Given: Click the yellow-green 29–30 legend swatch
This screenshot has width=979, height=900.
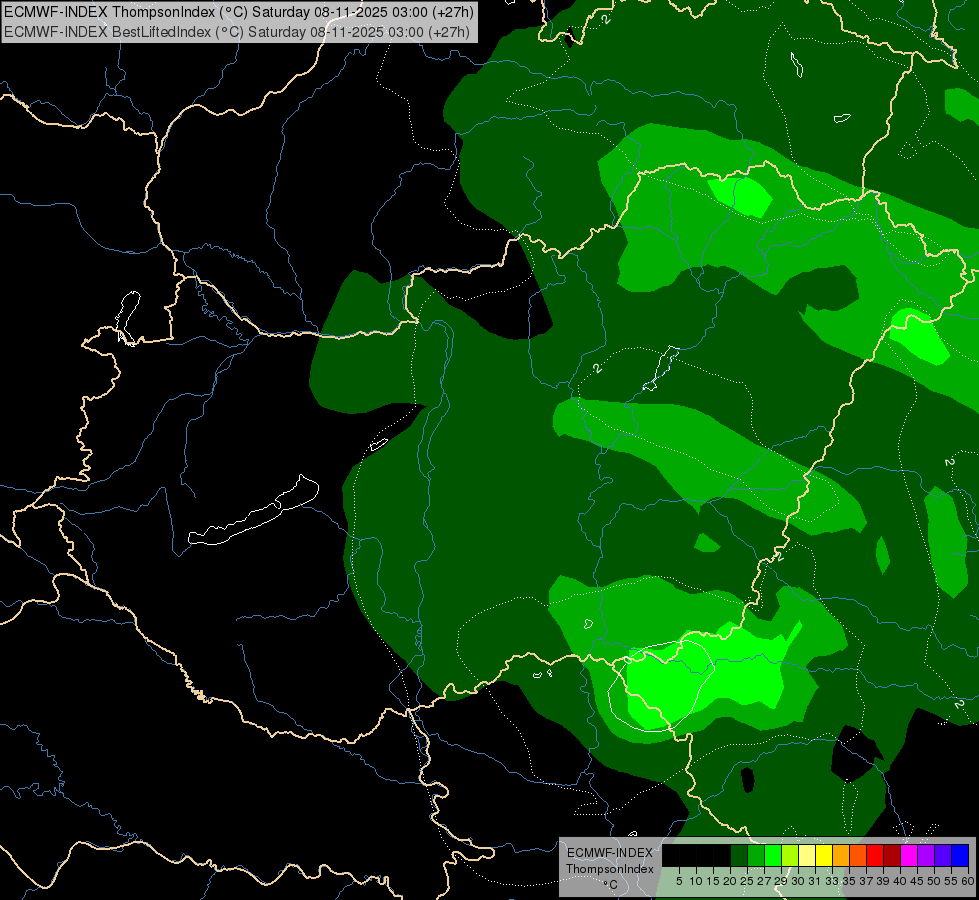Looking at the screenshot, I should [x=790, y=855].
